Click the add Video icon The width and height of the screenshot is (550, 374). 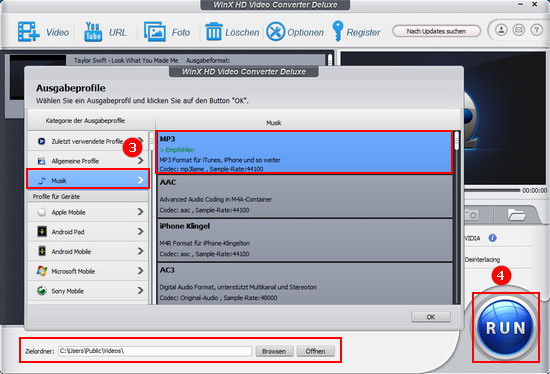[28, 32]
